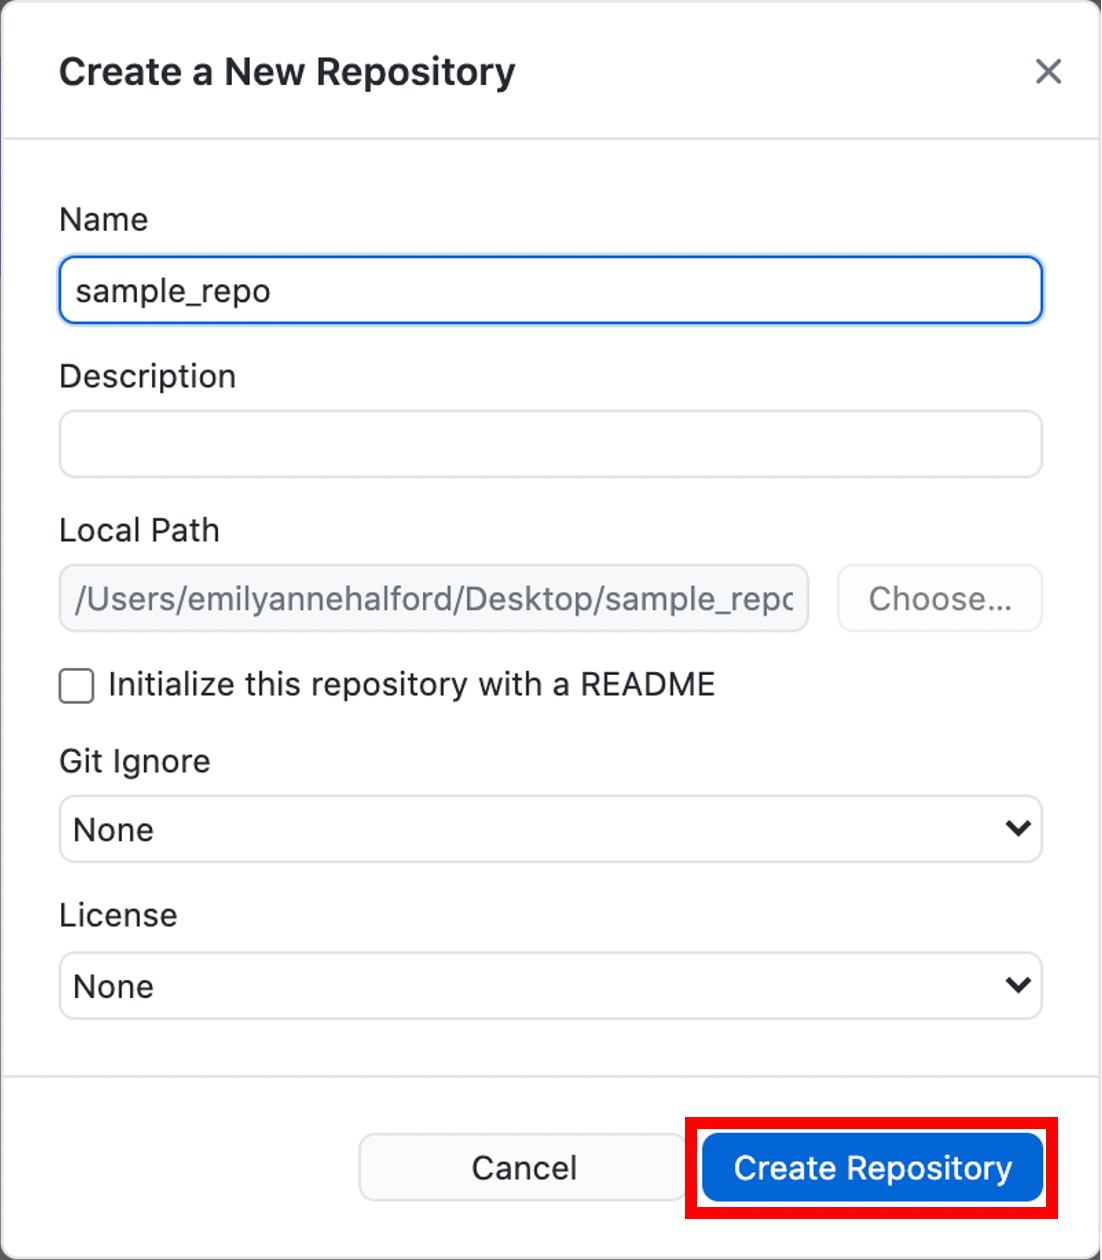The image size is (1102, 1260).
Task: Open the Git Ignore dropdown
Action: (x=550, y=829)
